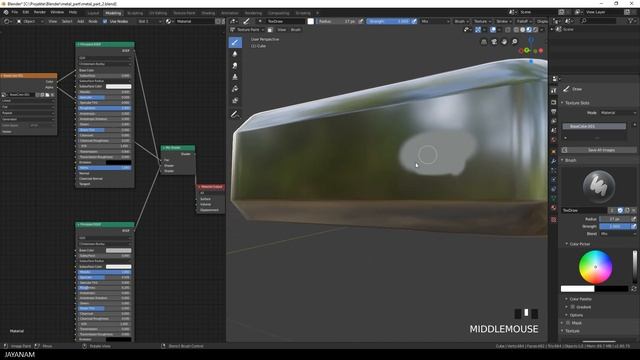Open the Material properties tab icon

point(553,208)
